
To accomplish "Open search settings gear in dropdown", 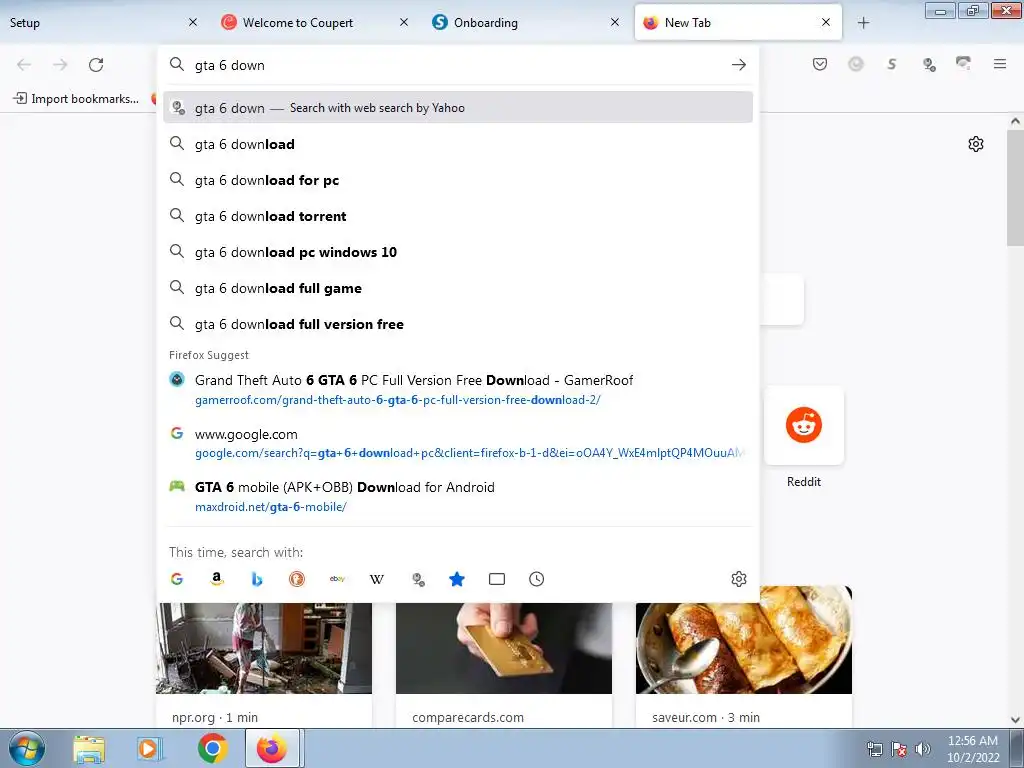I will [x=739, y=579].
